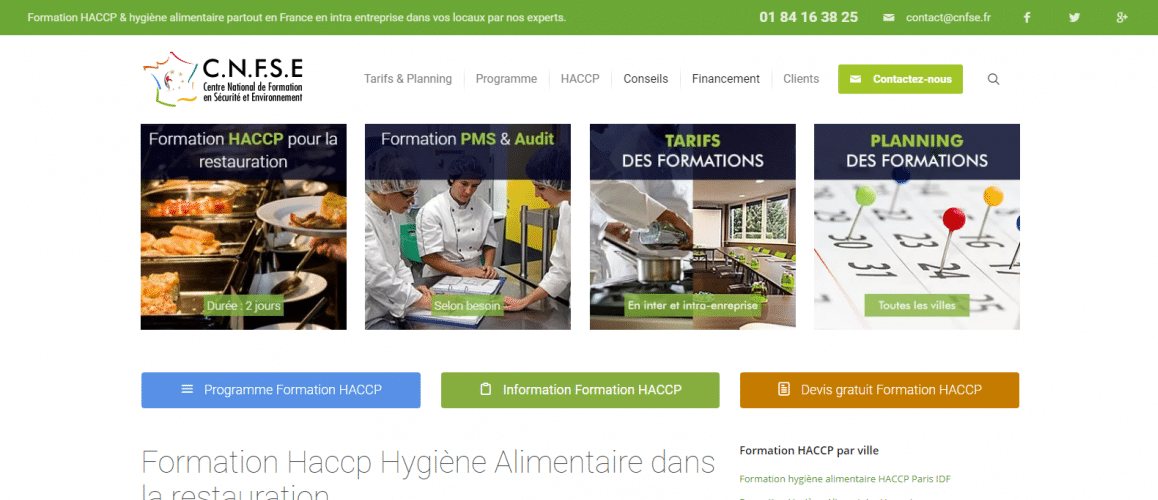1158x500 pixels.
Task: Click the clipboard icon on Information button
Action: coord(485,389)
